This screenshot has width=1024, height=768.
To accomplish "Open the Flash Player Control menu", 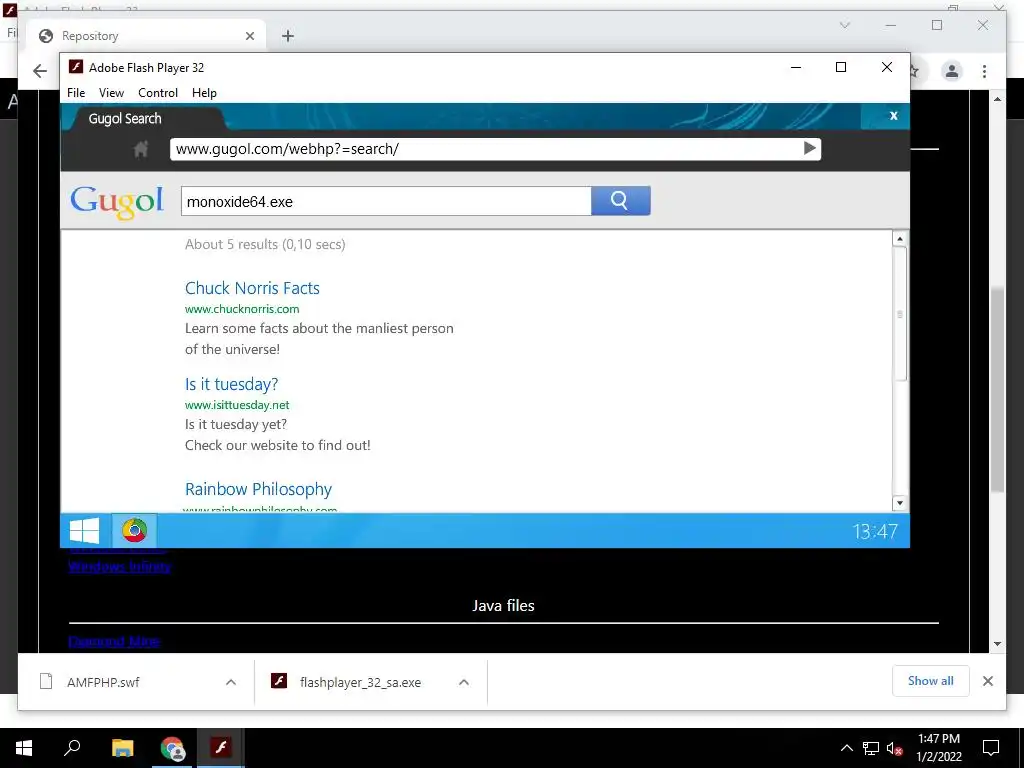I will (157, 93).
